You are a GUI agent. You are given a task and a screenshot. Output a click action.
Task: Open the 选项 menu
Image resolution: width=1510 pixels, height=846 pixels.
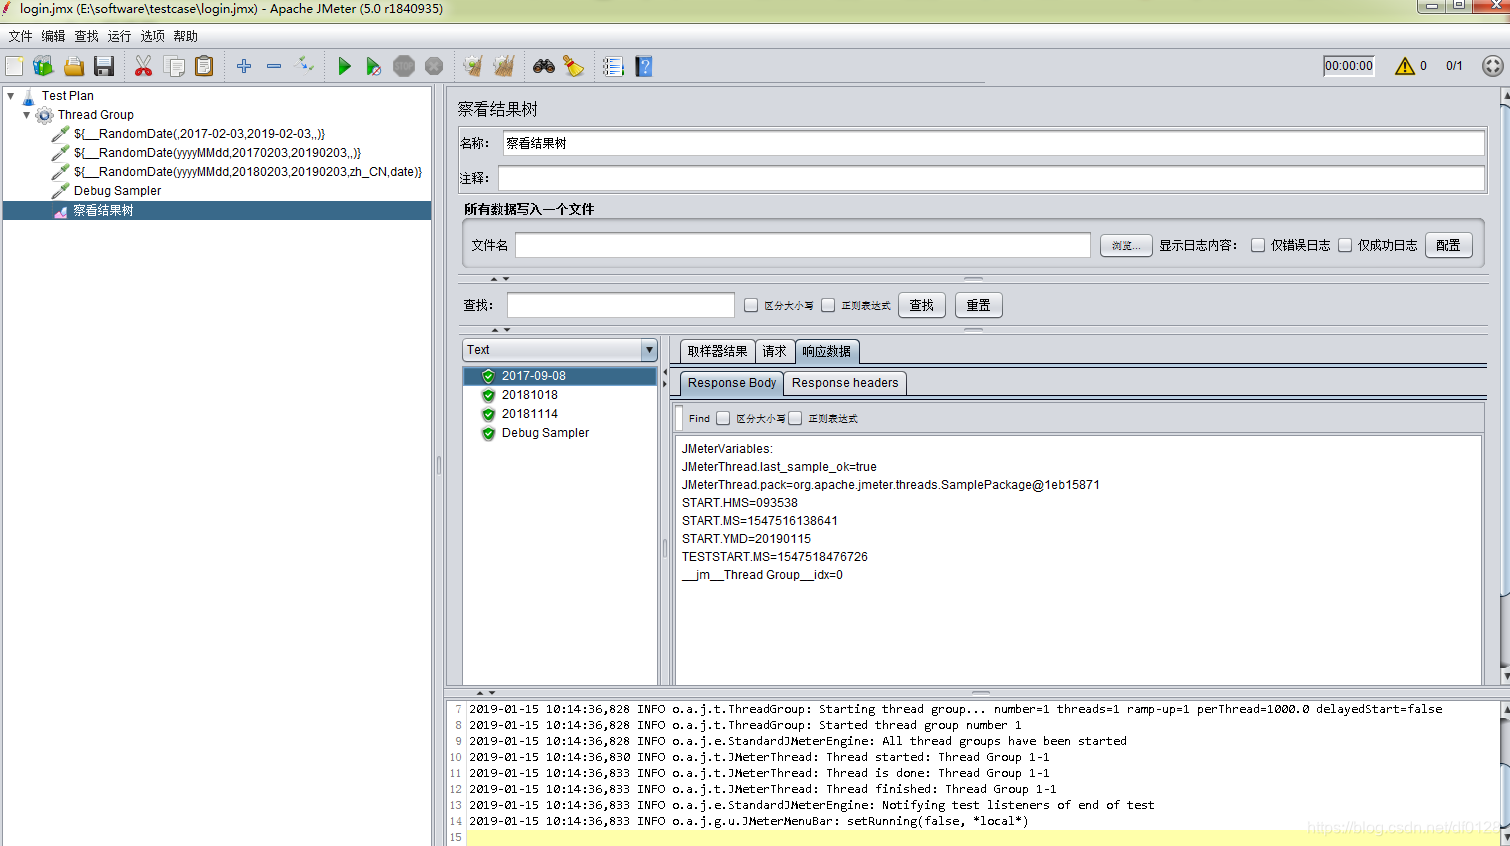(152, 36)
